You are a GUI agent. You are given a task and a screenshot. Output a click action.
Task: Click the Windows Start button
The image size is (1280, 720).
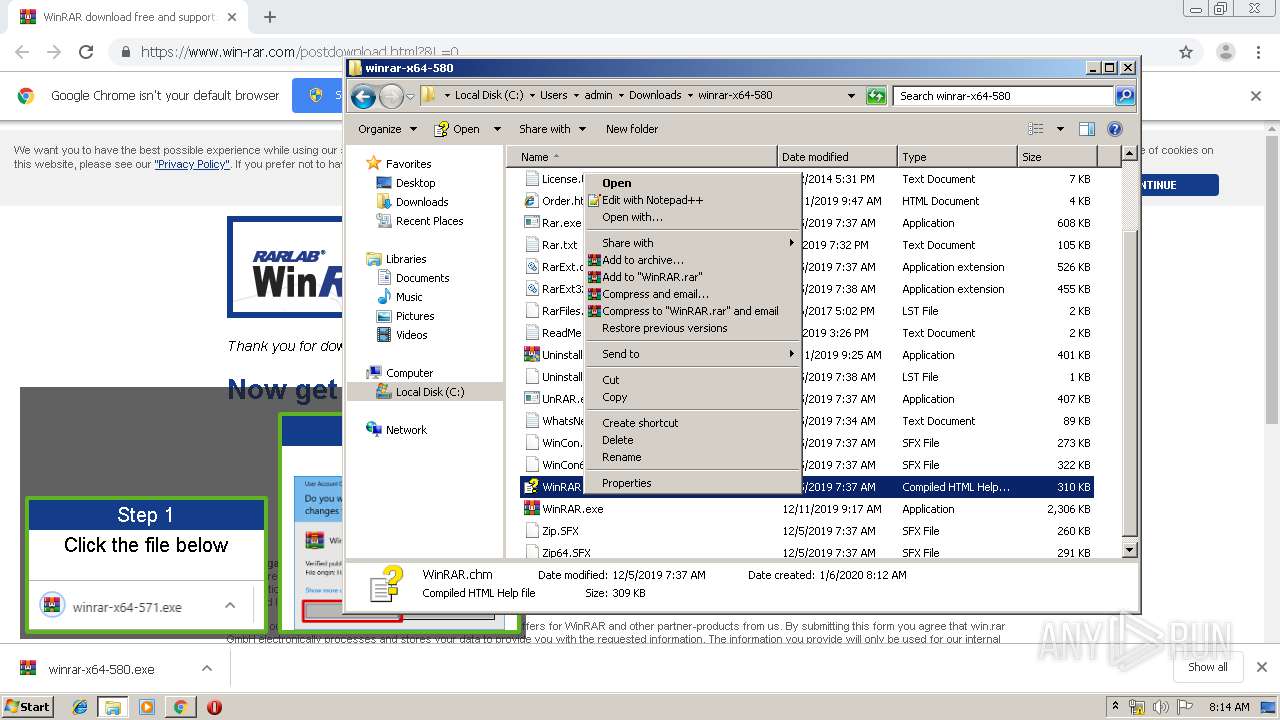pyautogui.click(x=28, y=707)
